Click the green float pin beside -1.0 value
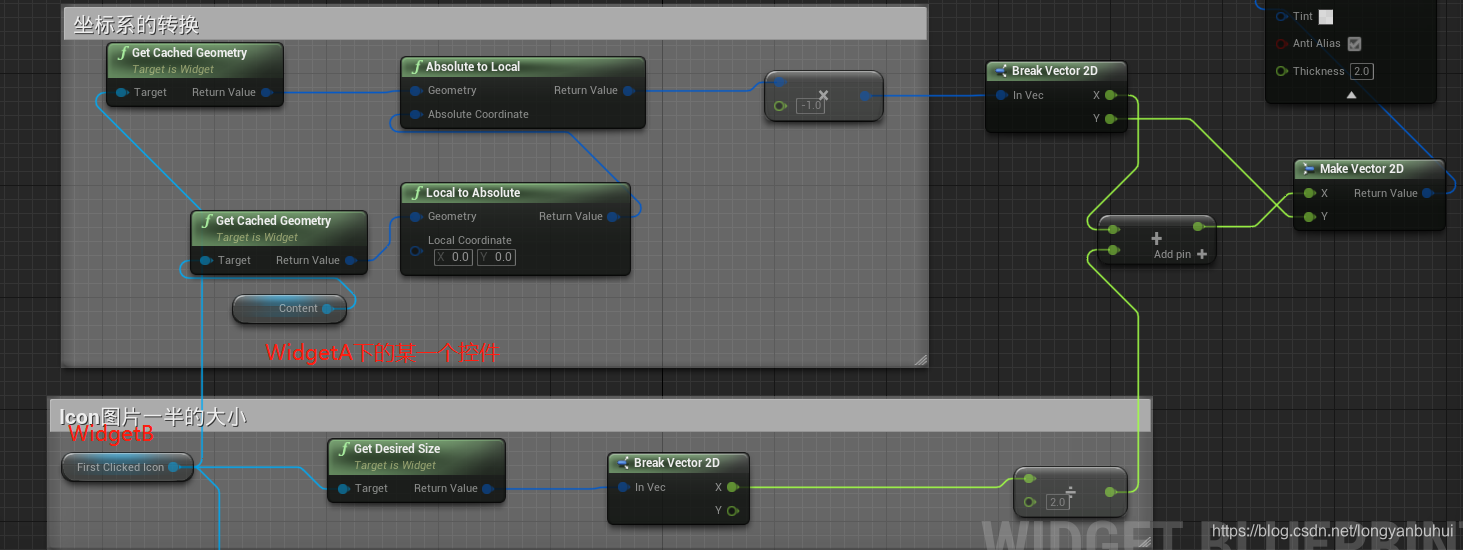 point(781,105)
